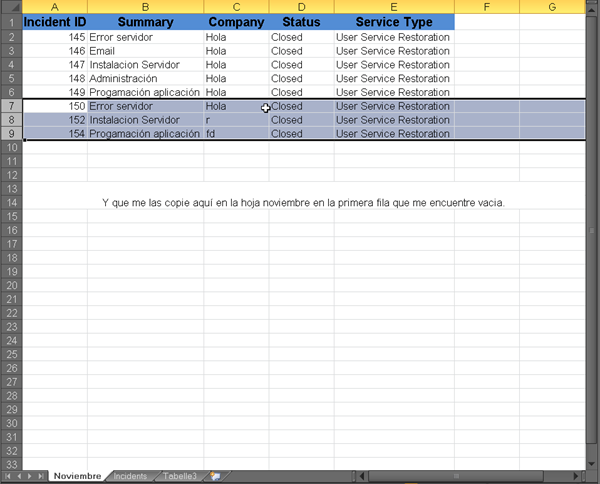Click User Service Restoration in row 4
Viewport: 600px width, 484px height.
point(394,65)
